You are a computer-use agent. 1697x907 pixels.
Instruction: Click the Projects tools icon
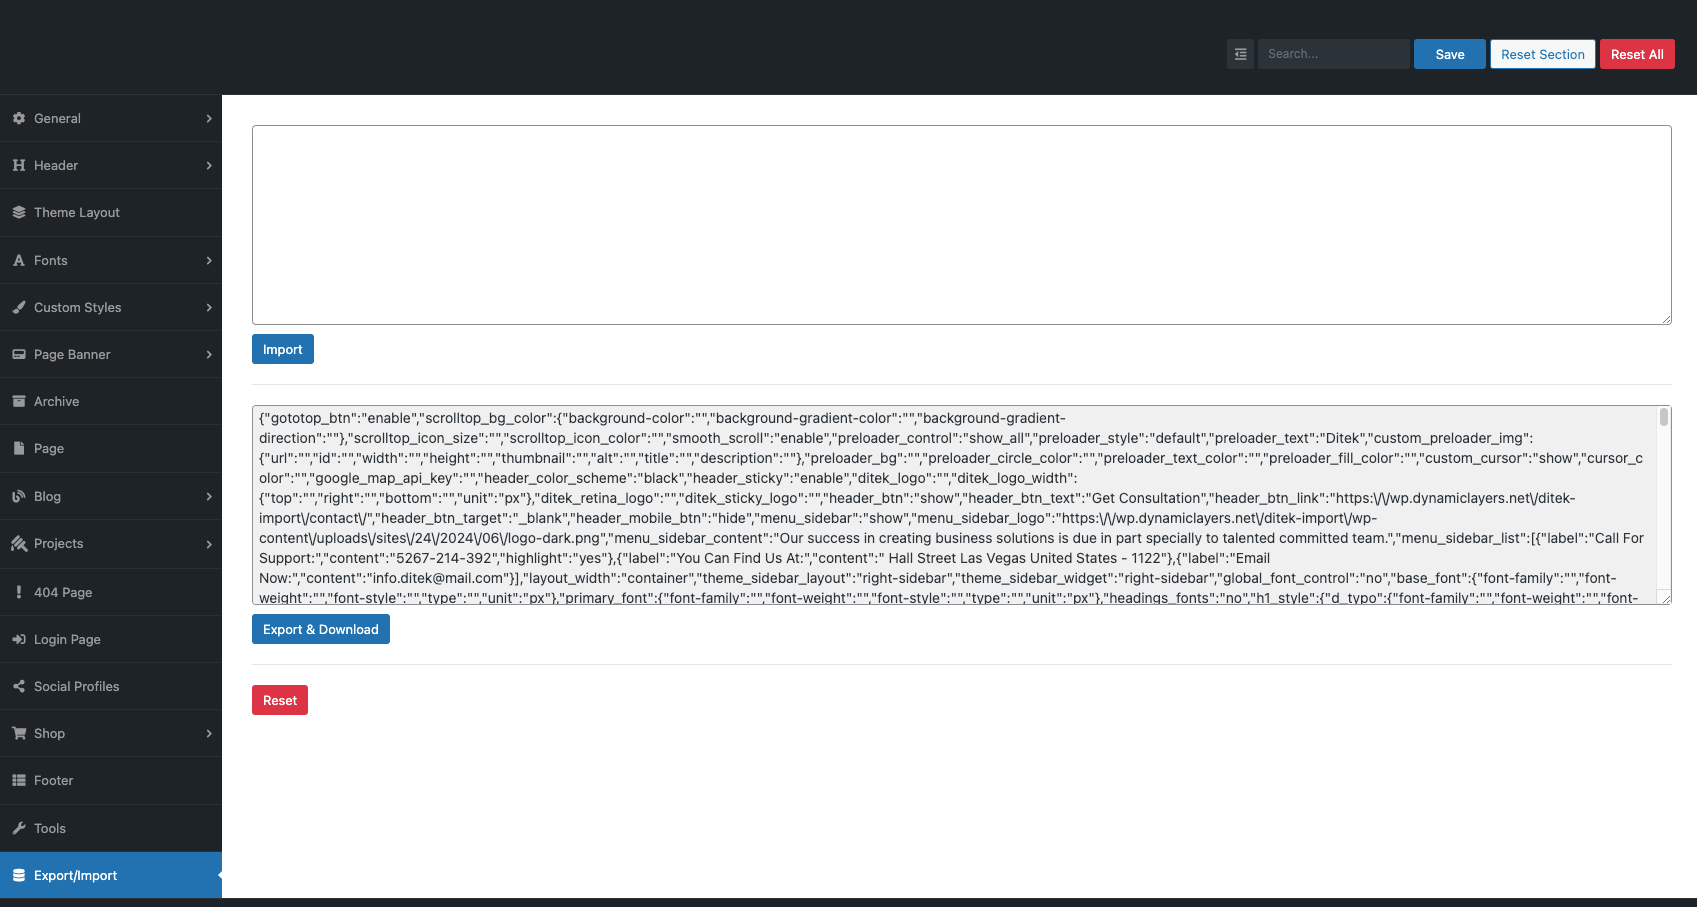(x=19, y=543)
